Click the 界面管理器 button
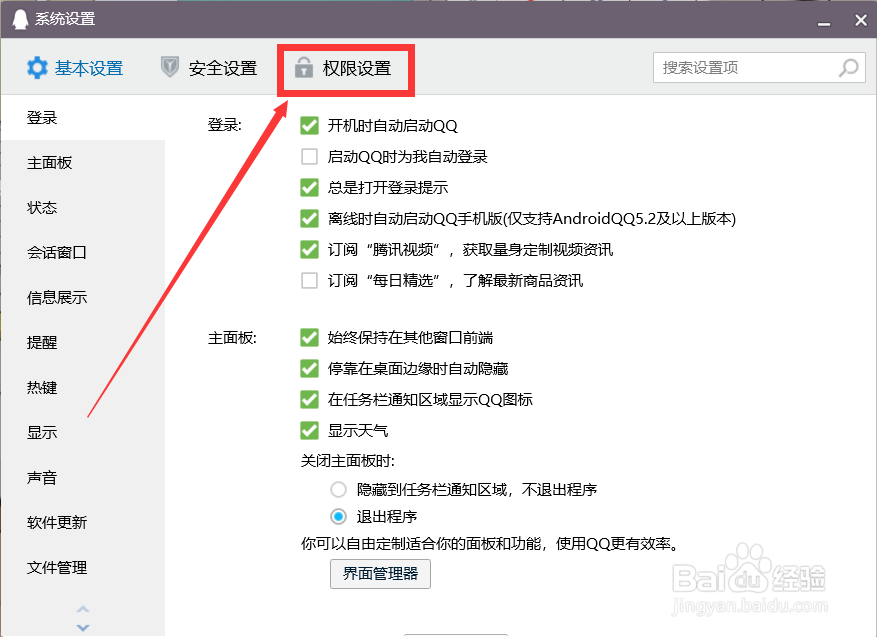 click(x=380, y=574)
